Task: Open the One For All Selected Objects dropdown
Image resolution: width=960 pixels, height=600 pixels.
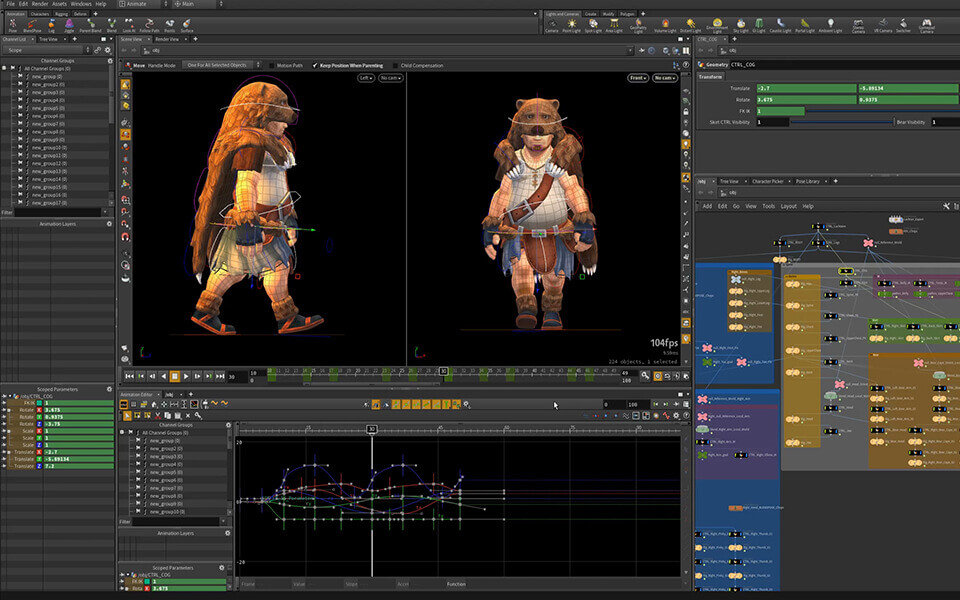Action: (222, 65)
